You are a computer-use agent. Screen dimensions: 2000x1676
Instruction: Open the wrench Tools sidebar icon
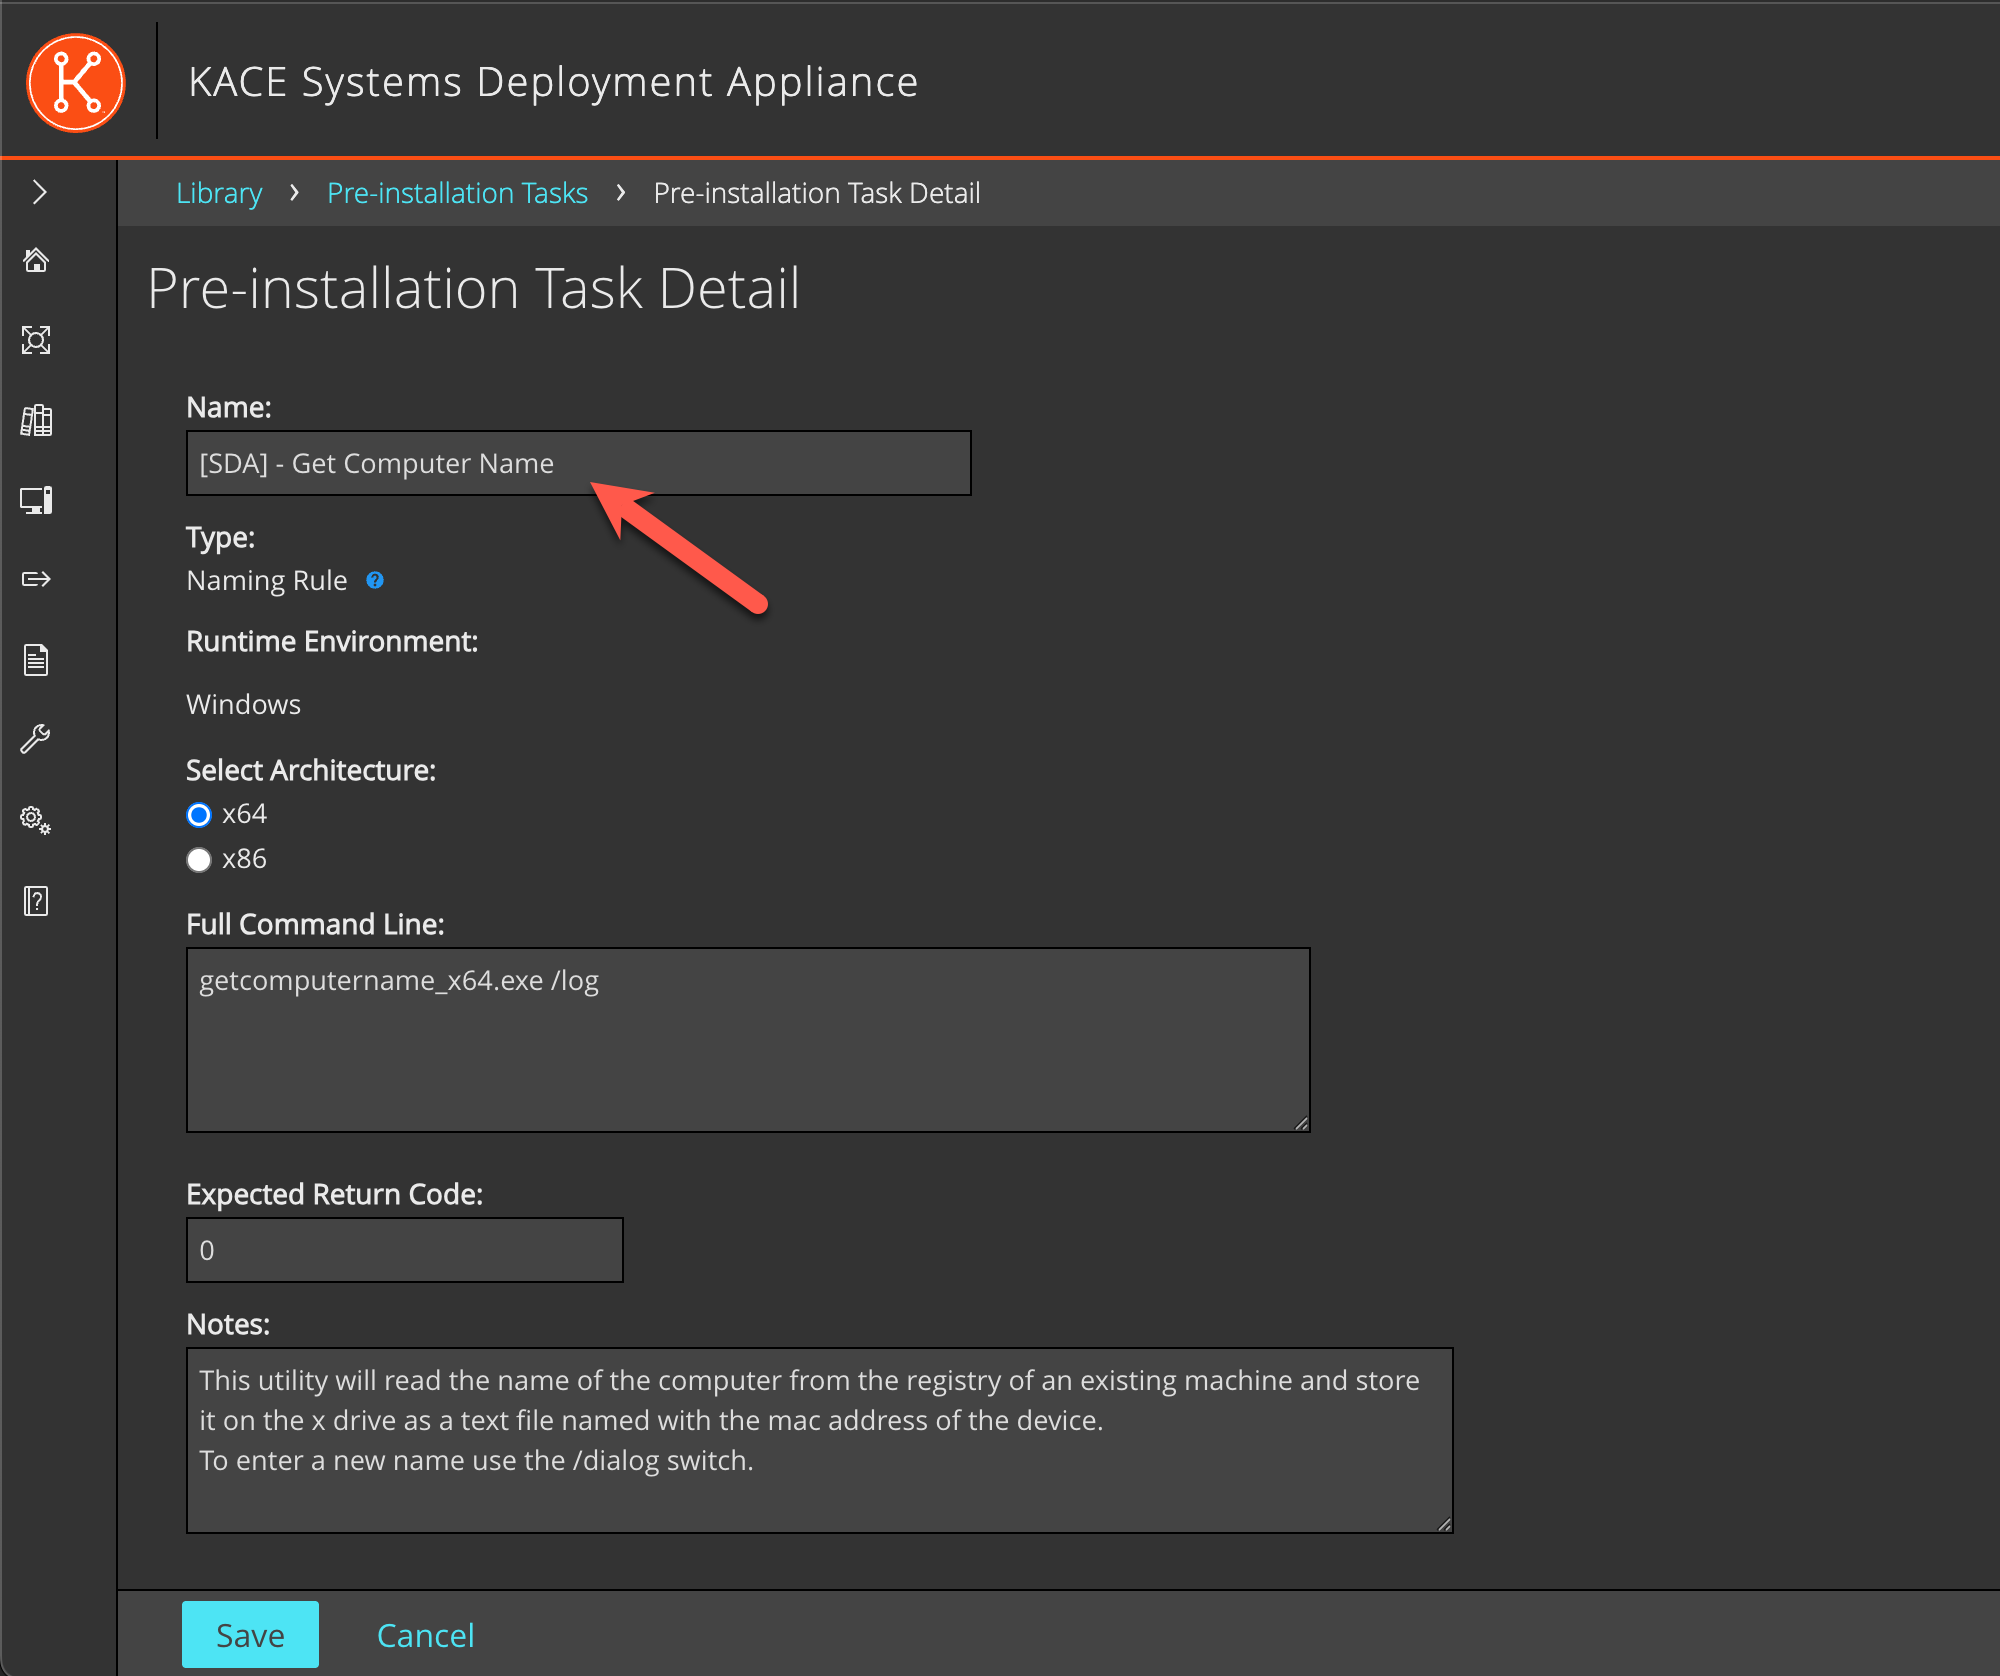pos(36,740)
